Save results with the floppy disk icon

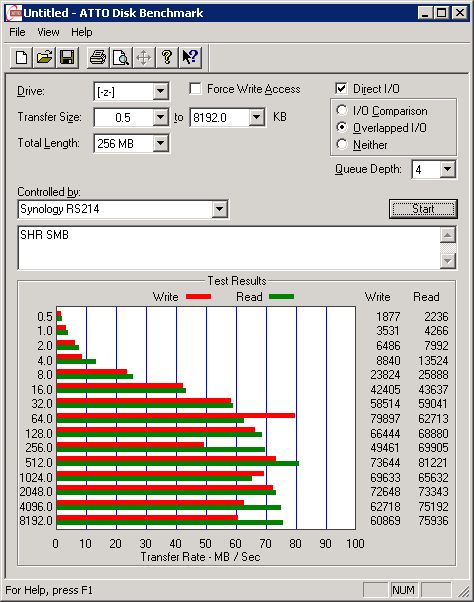point(67,58)
